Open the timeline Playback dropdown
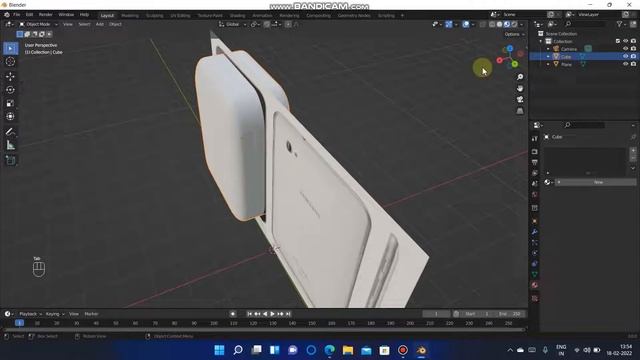 [x=30, y=314]
